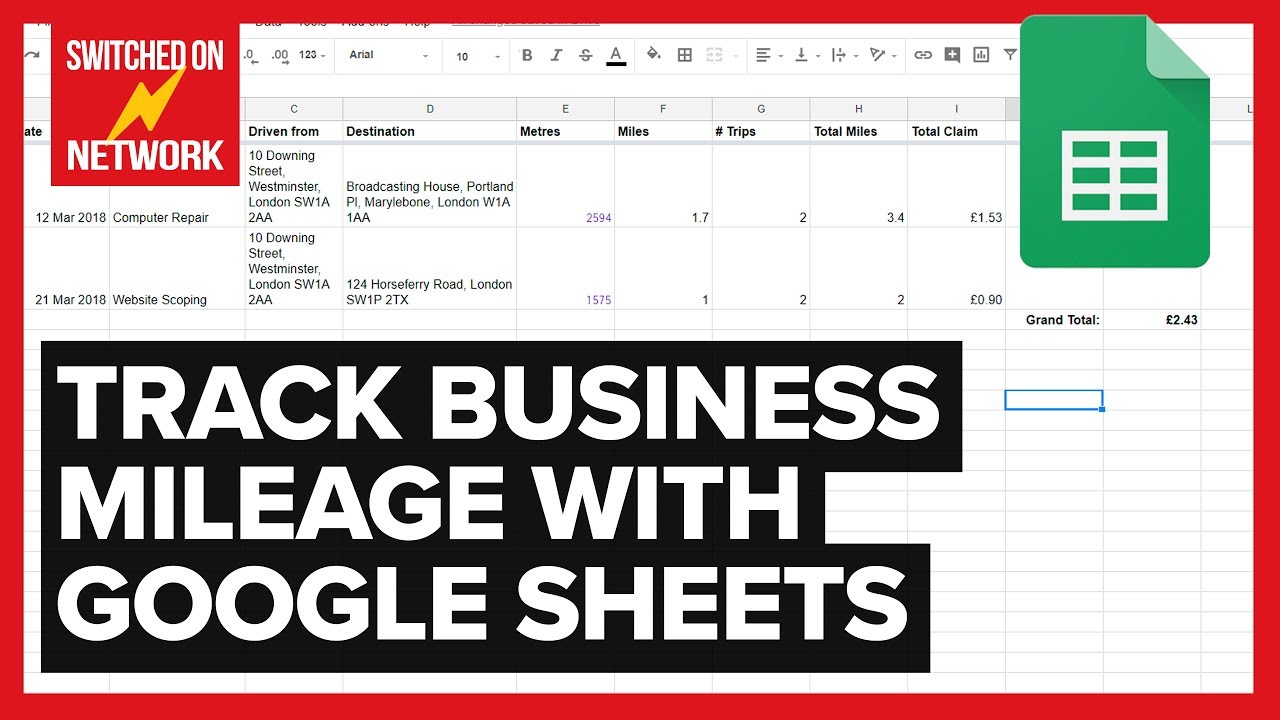The width and height of the screenshot is (1280, 720).
Task: Click the text rotation icon
Action: coord(877,55)
